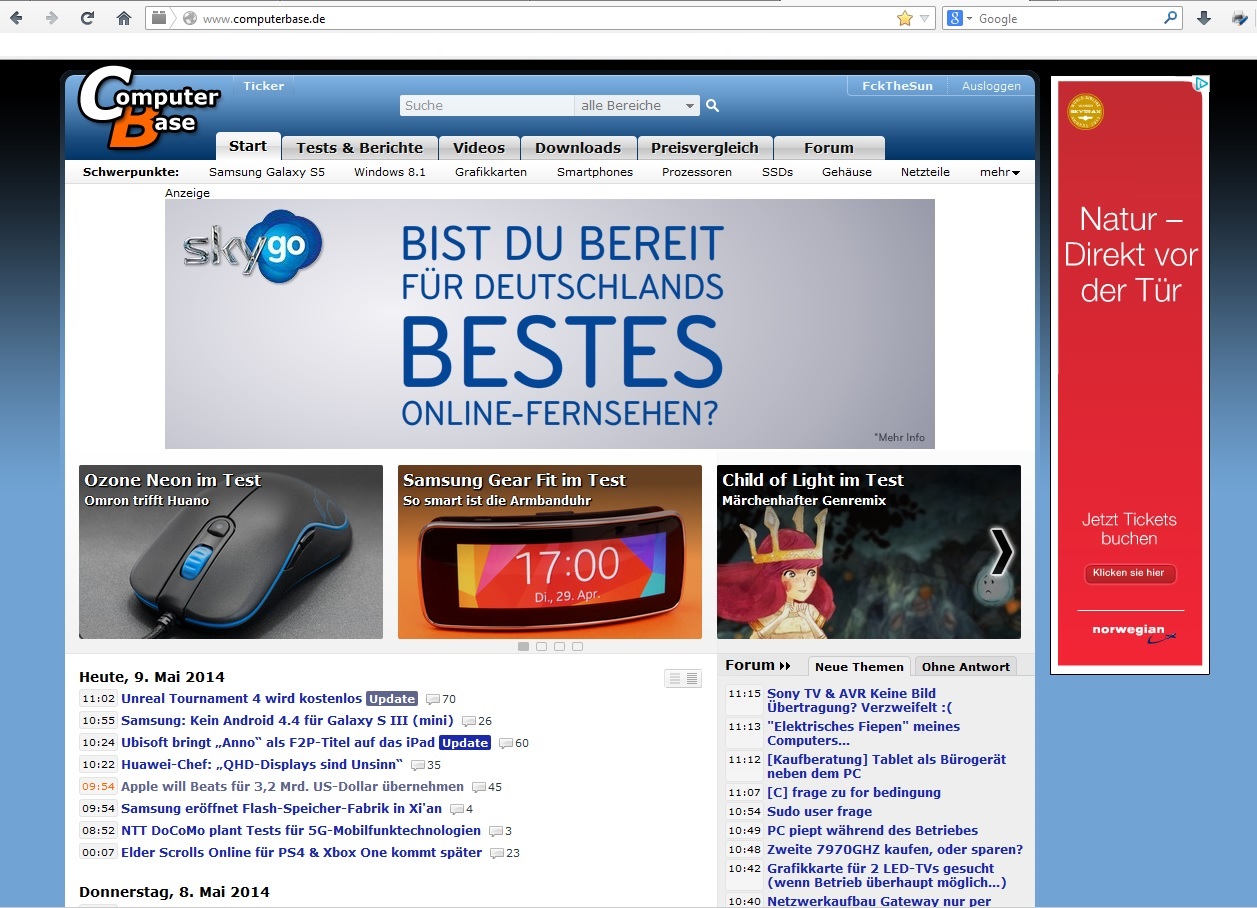1257x908 pixels.
Task: Click 'Klicken sie hier' in Norwegian ad
Action: coord(1130,573)
